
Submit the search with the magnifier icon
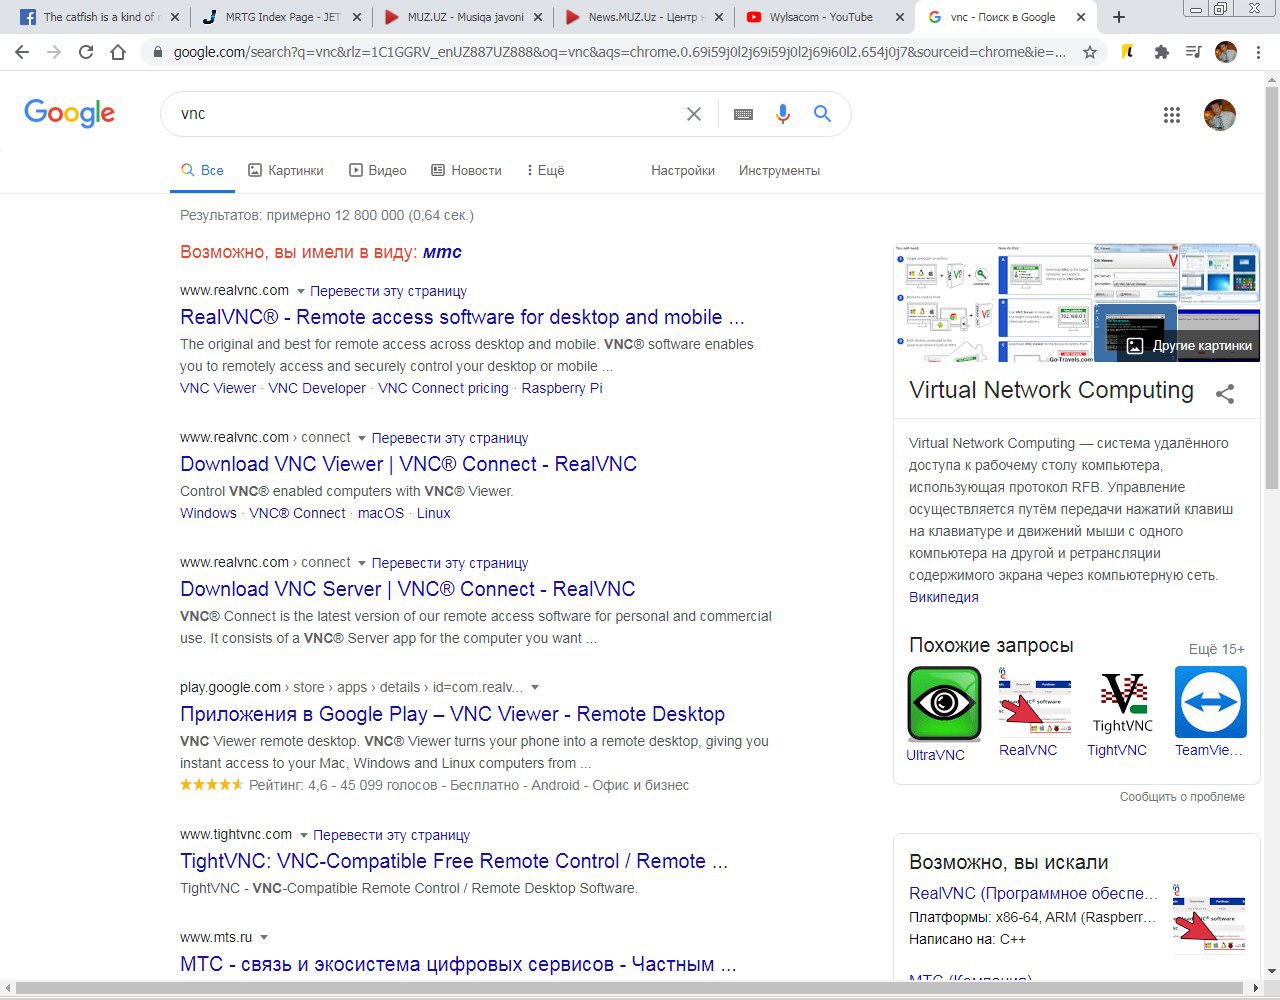pyautogui.click(x=822, y=114)
